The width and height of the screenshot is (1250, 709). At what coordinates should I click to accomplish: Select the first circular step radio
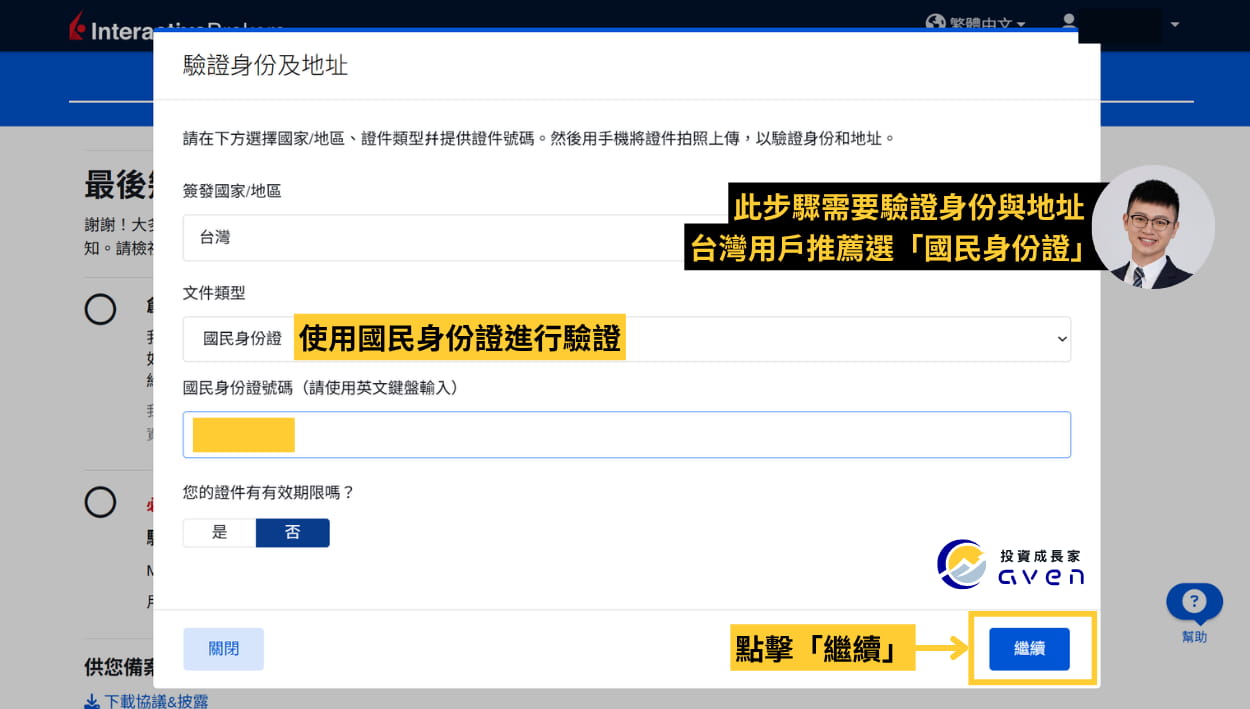point(100,309)
